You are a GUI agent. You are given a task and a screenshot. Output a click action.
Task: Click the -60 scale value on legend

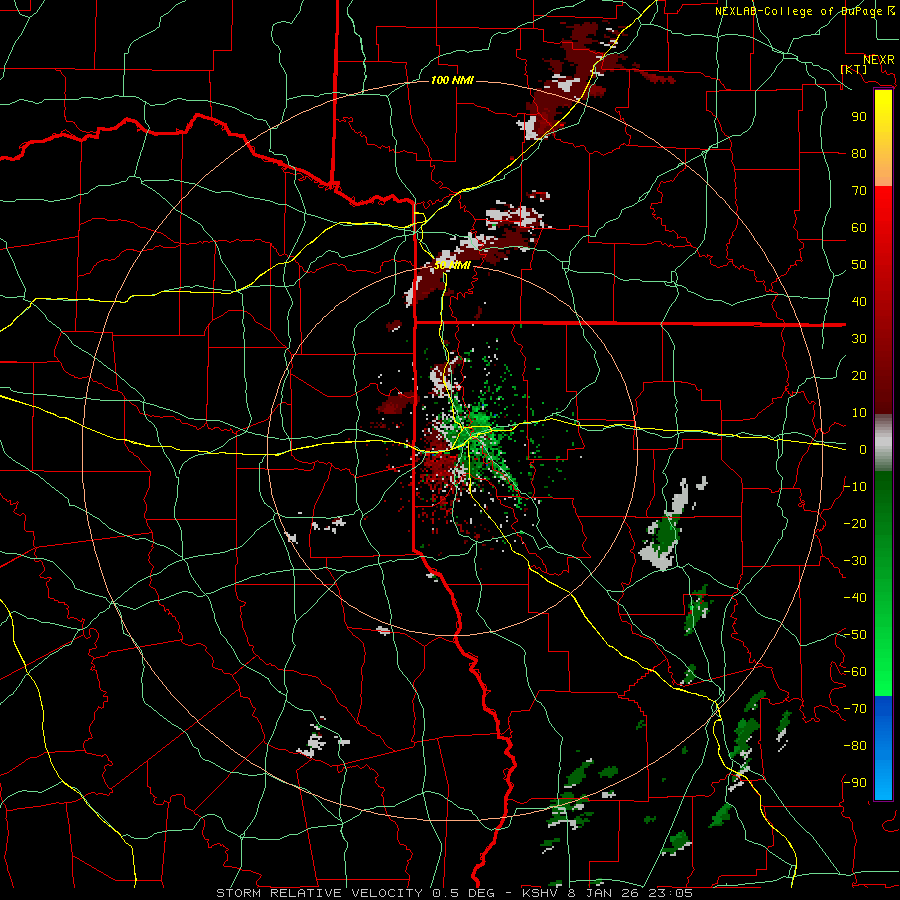(x=855, y=672)
